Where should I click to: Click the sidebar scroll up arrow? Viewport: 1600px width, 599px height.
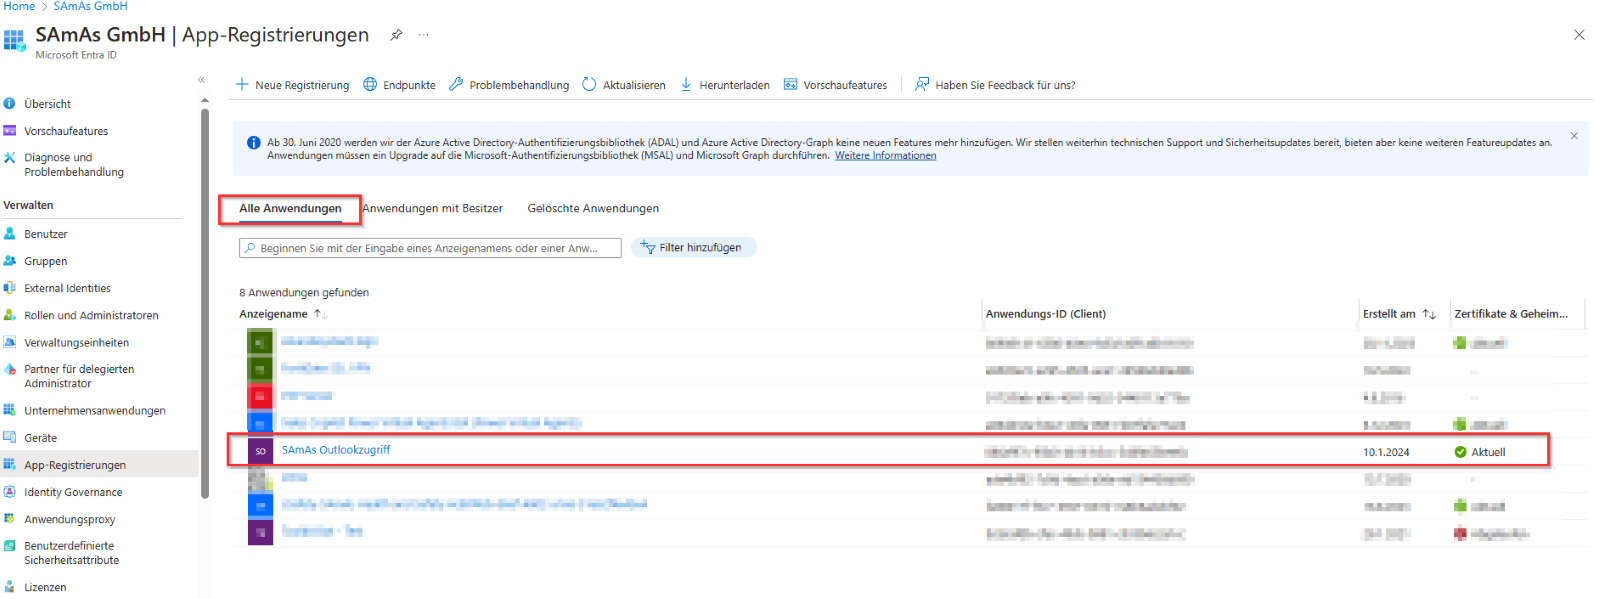click(205, 100)
